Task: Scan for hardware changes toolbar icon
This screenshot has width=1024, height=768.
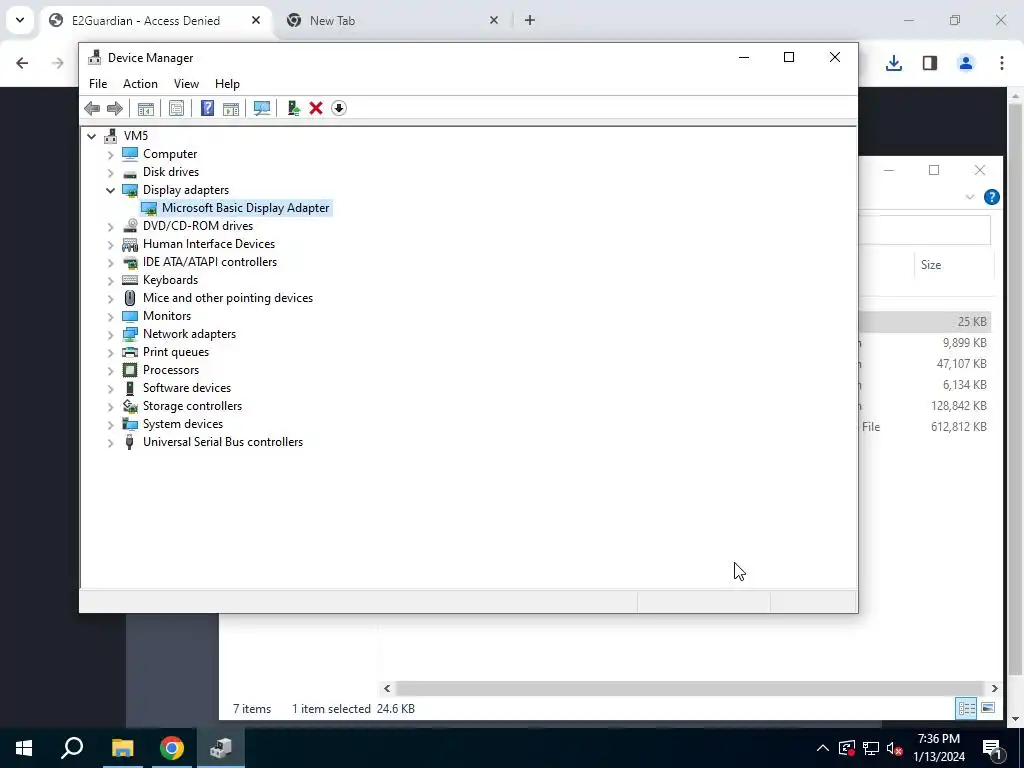Action: click(262, 108)
